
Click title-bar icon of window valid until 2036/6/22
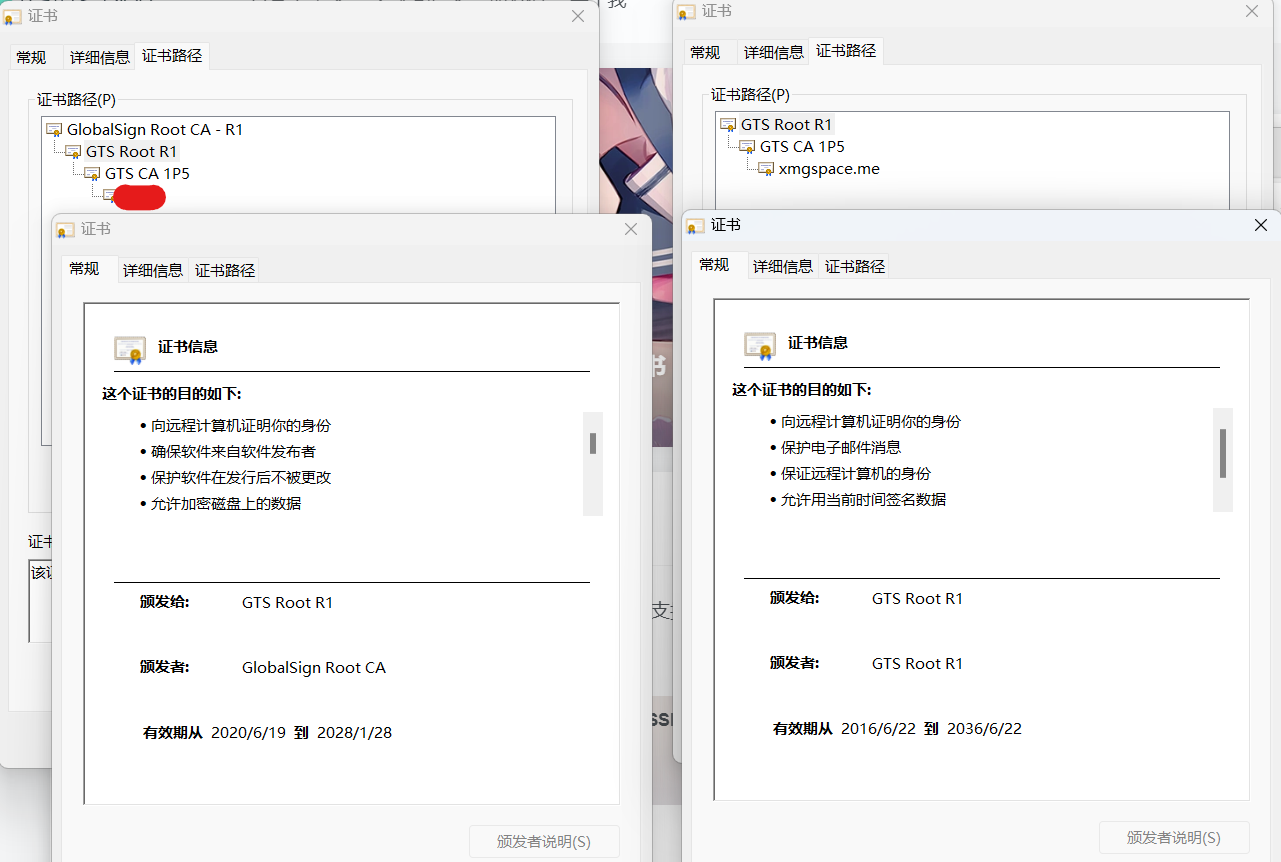696,226
